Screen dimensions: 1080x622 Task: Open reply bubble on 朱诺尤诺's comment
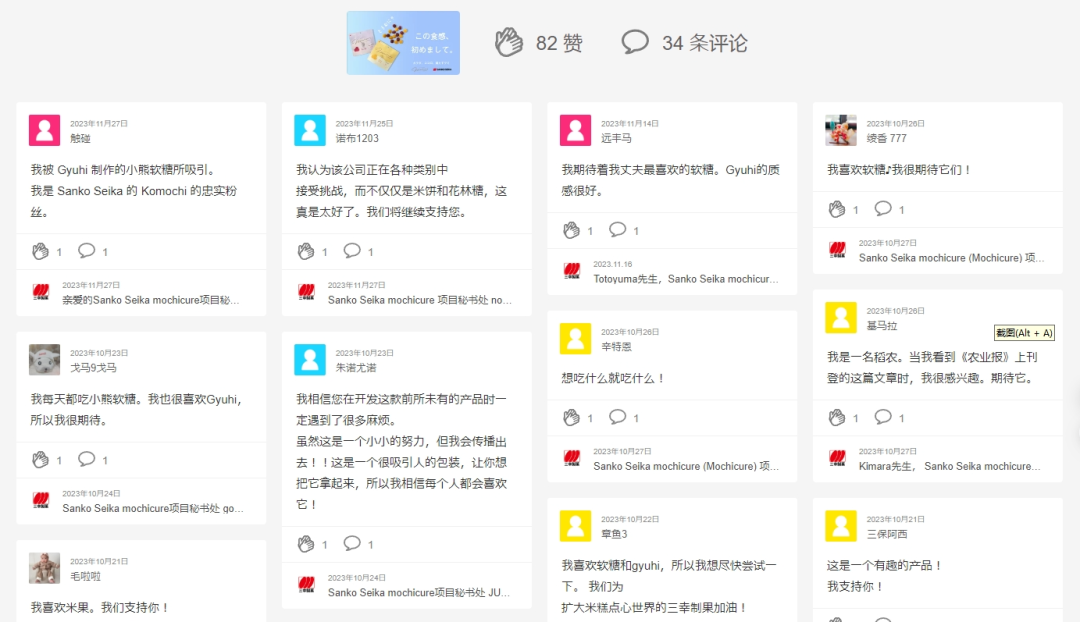(x=352, y=544)
